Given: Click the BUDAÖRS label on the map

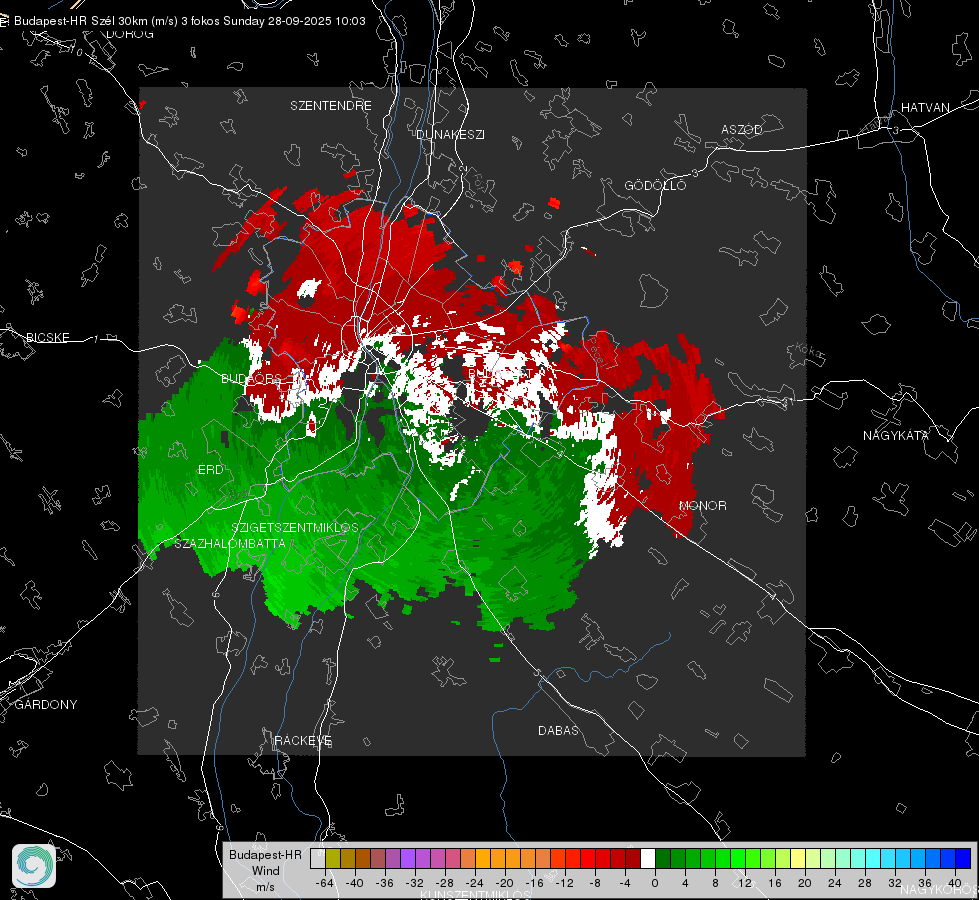Looking at the screenshot, I should click(251, 379).
